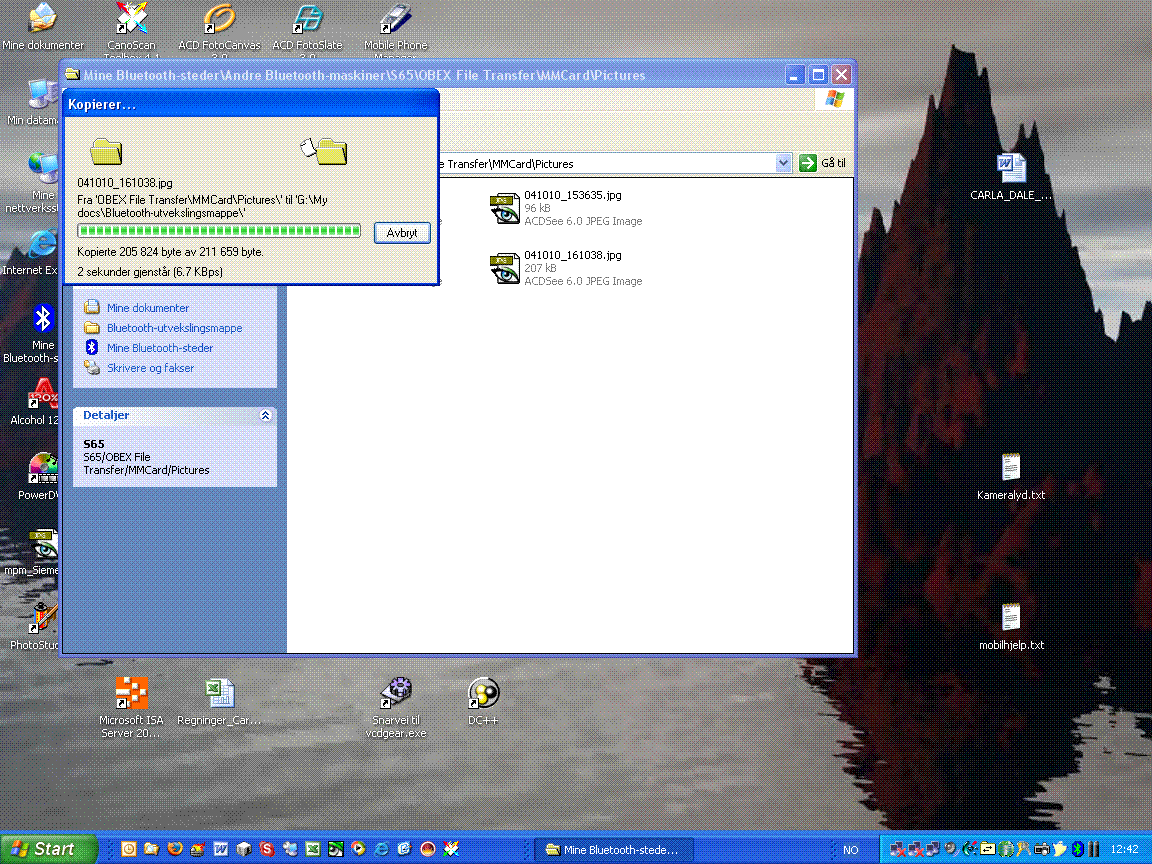Select file 041010_161038.jpg in the folder
The image size is (1152, 864).
(566, 268)
